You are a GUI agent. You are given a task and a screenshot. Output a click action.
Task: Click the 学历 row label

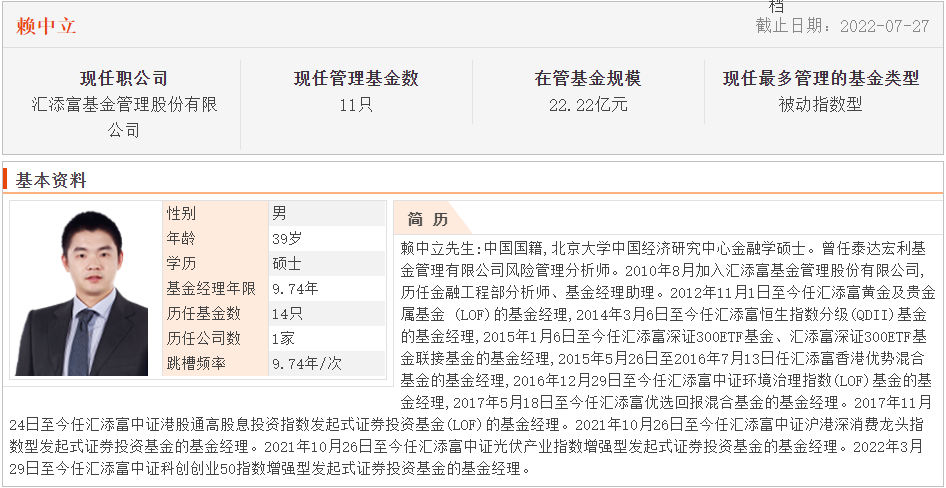(x=181, y=264)
